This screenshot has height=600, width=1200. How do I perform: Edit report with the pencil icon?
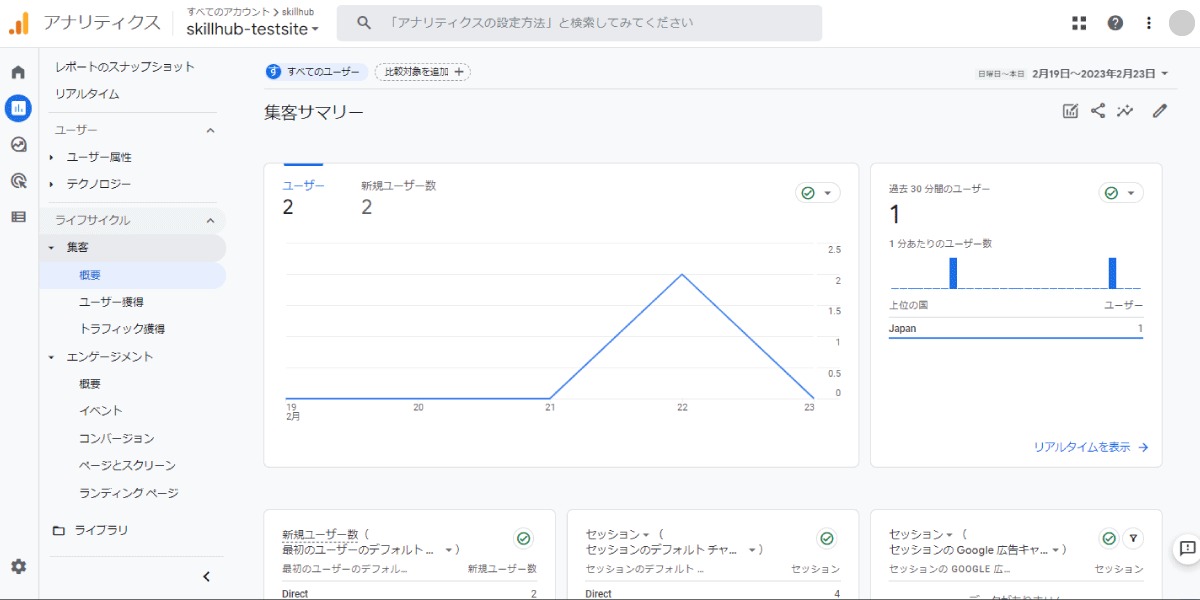pos(1160,111)
